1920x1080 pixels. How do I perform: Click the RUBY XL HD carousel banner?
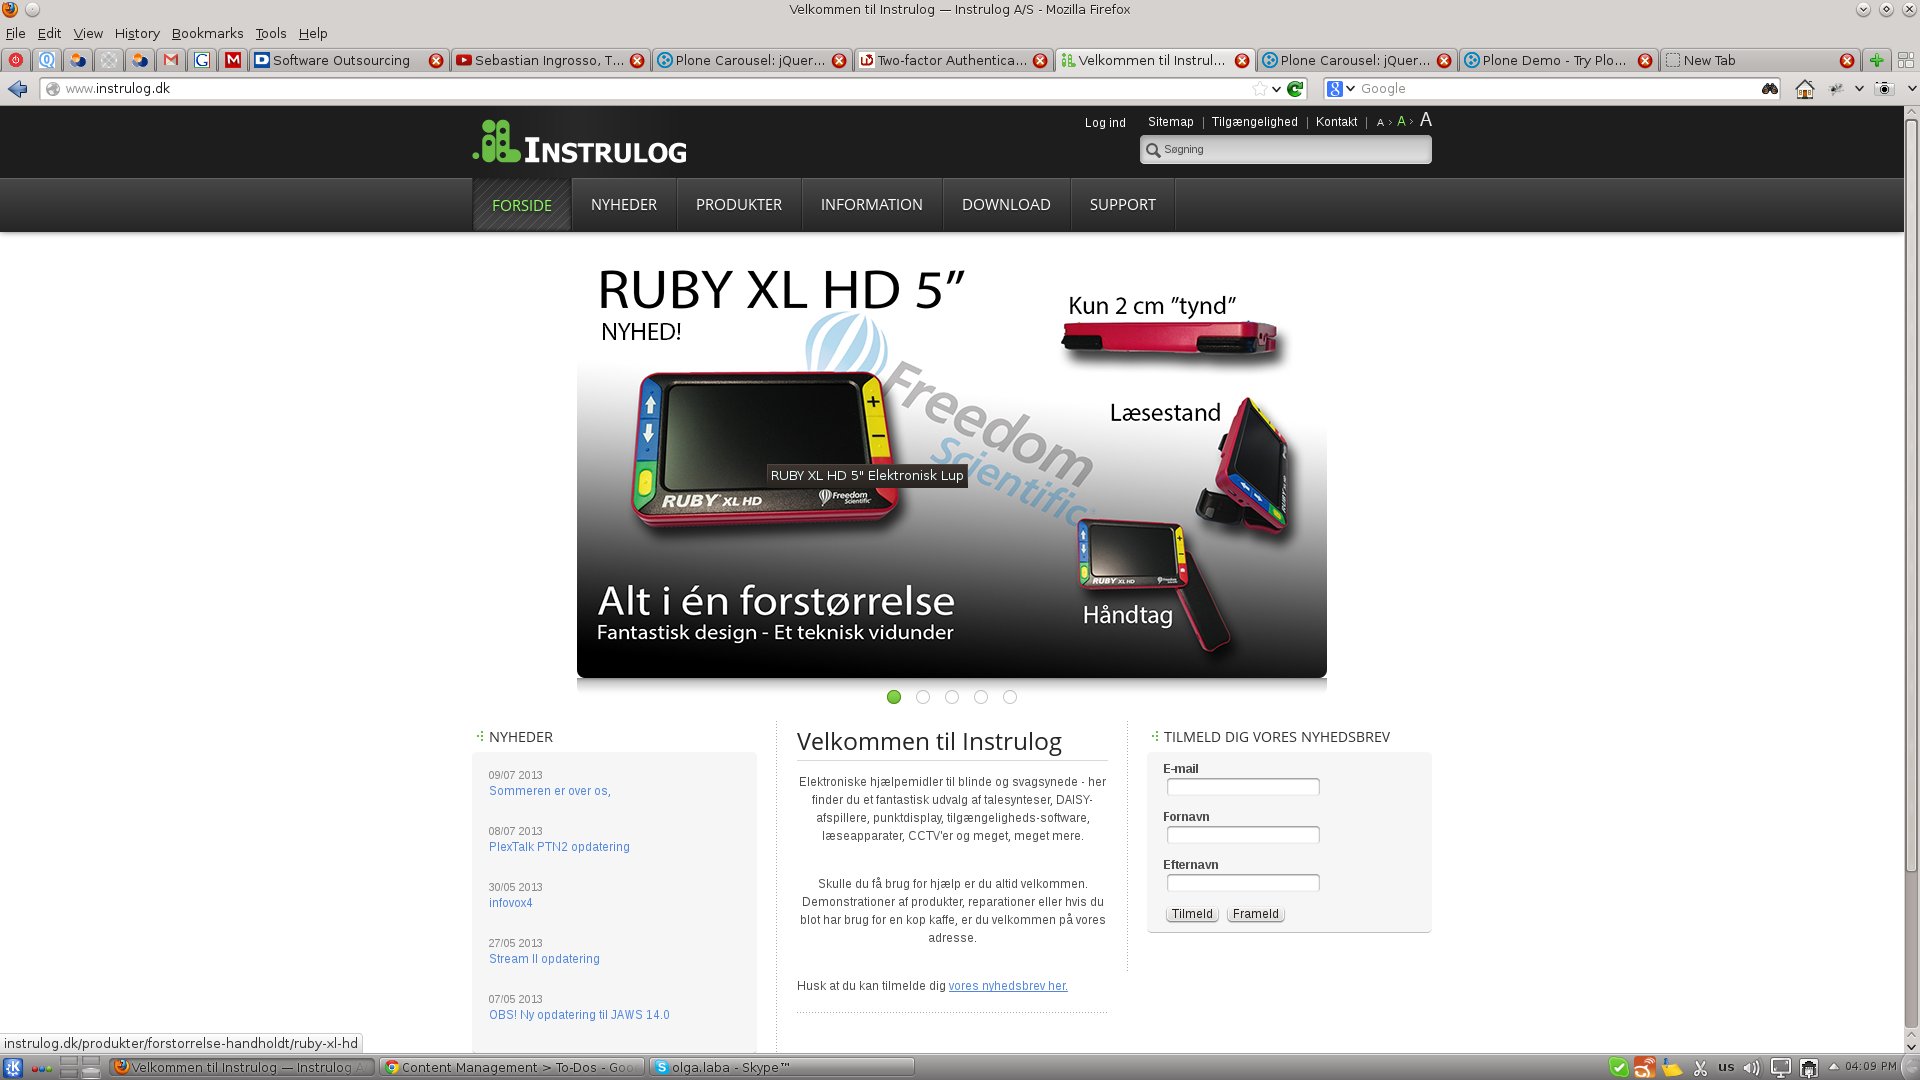tap(952, 465)
